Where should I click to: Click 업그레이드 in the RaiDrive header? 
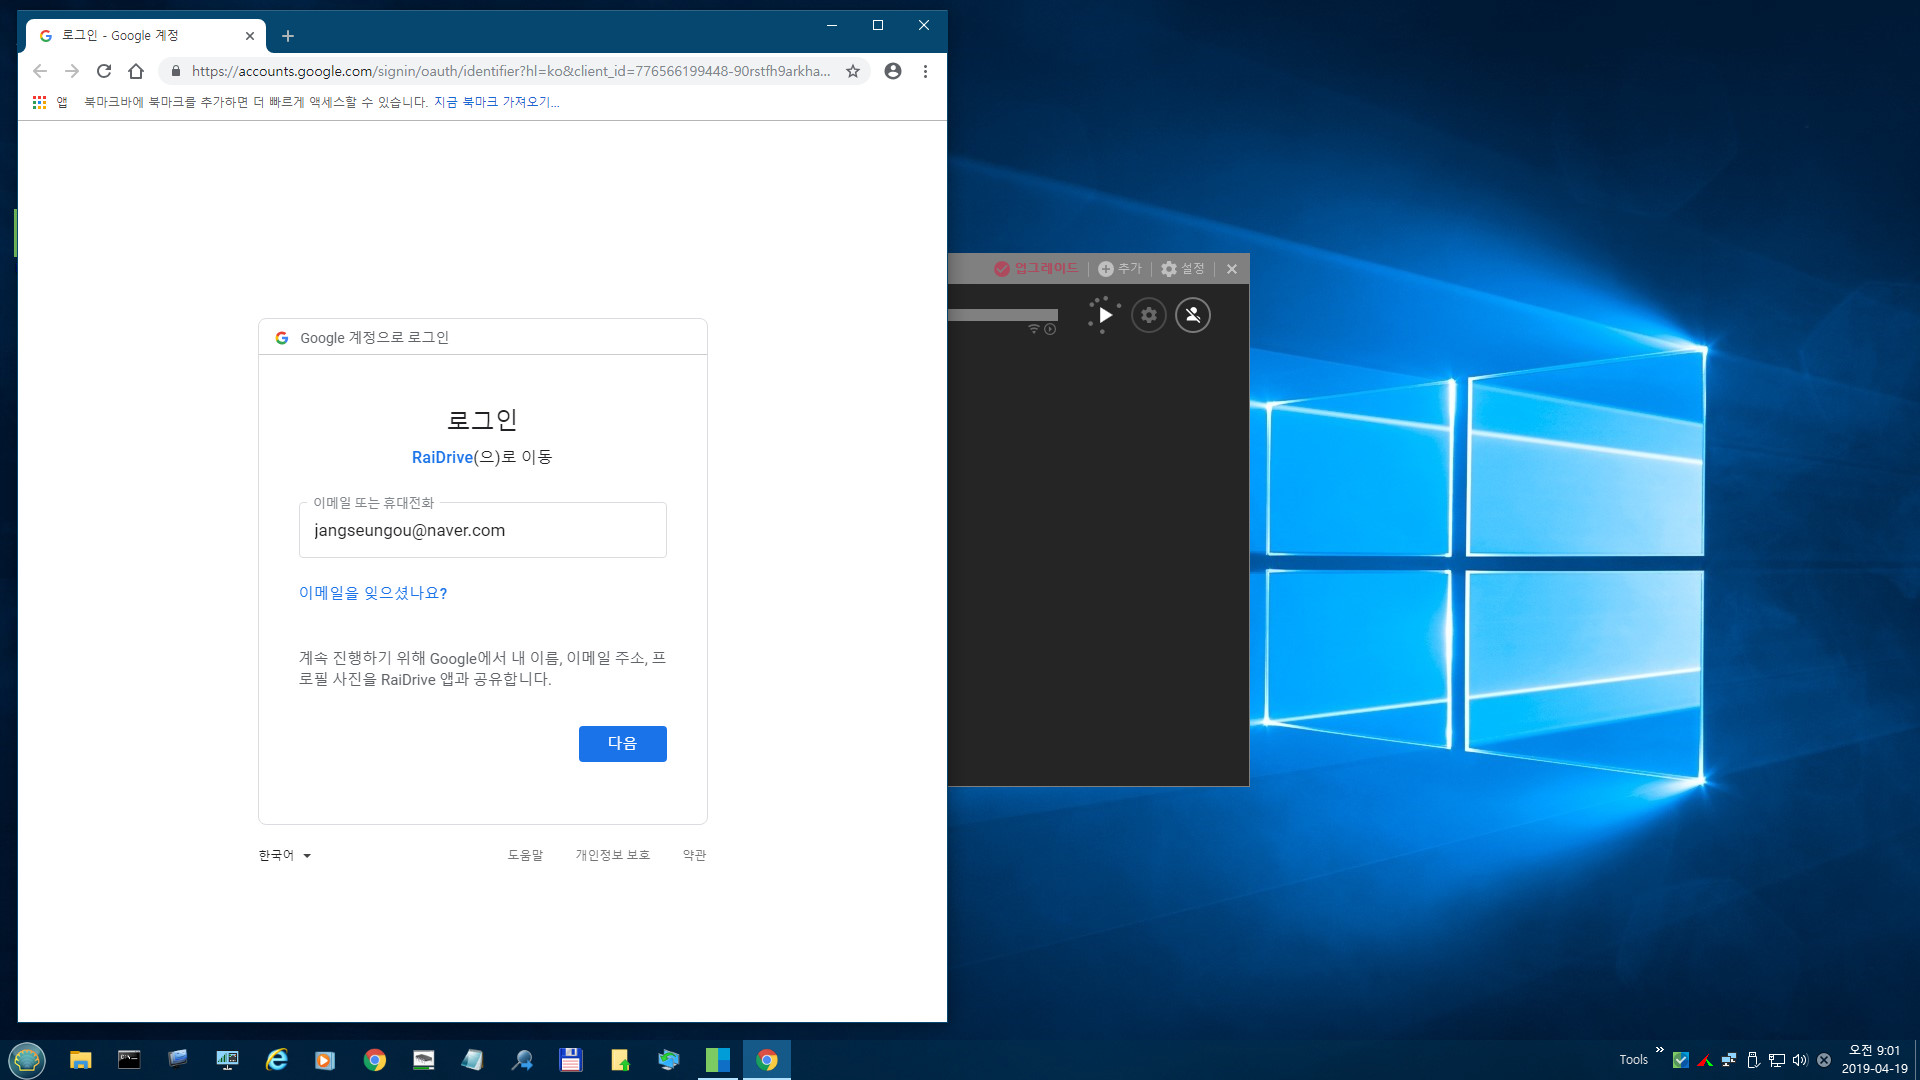[x=1036, y=269]
